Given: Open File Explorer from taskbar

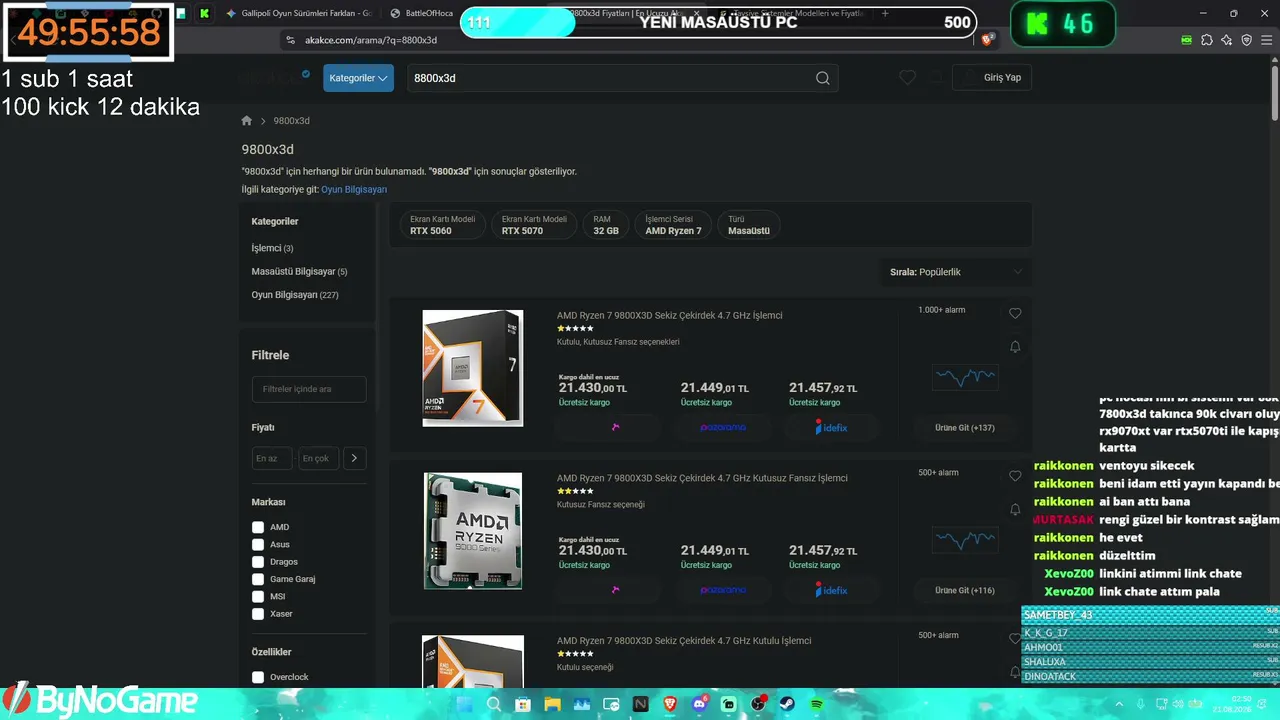Looking at the screenshot, I should (x=552, y=704).
